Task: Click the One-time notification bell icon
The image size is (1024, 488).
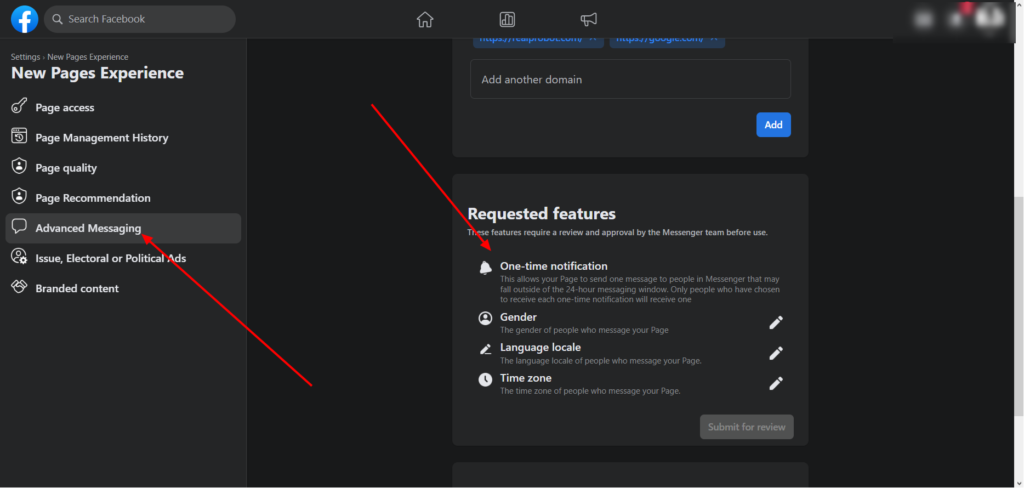Action: pos(485,267)
